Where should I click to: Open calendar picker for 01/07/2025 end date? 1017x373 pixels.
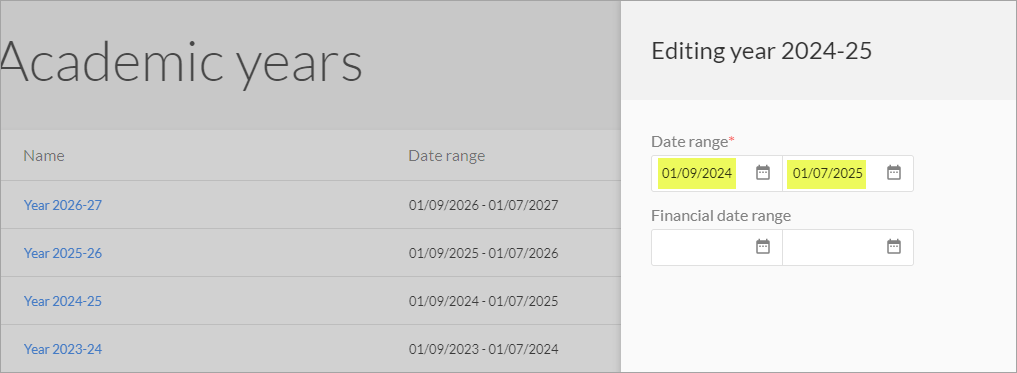pos(894,173)
